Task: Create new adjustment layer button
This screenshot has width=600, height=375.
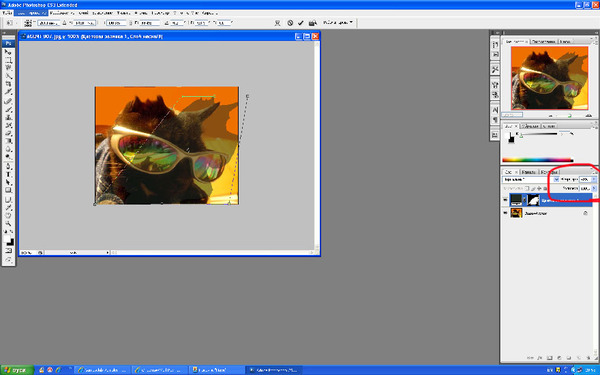Action: coord(559,358)
